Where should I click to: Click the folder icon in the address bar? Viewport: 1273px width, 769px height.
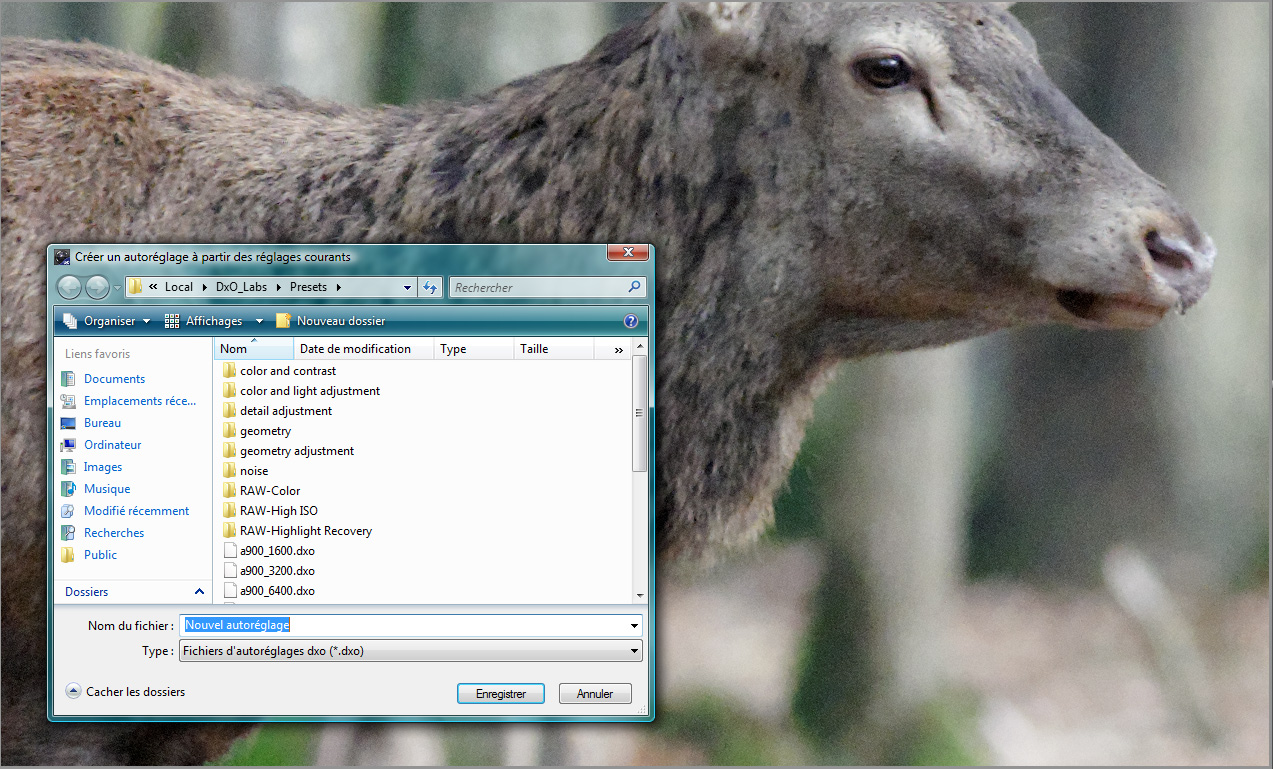coord(136,287)
